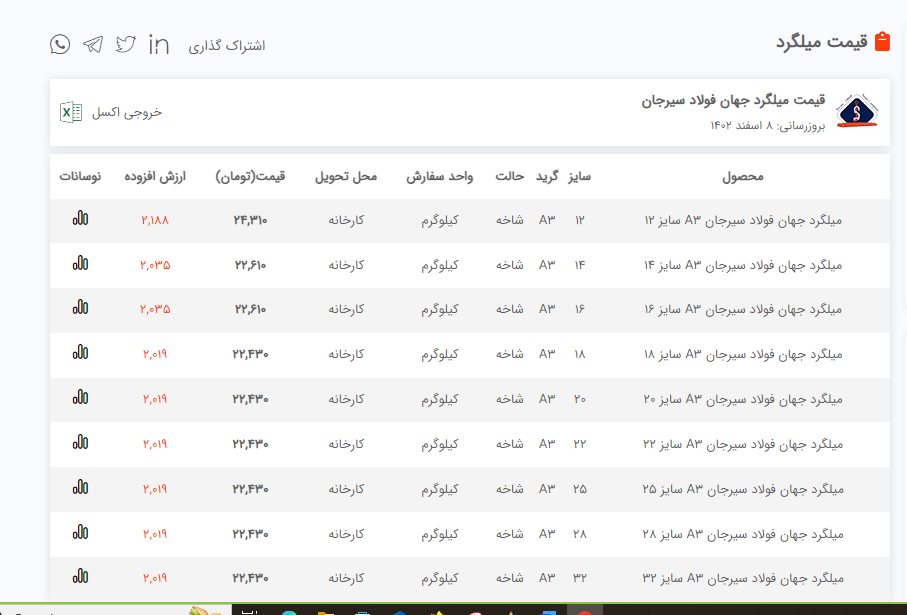
Task: Open the price chart for size 14 rebar
Action: point(80,263)
